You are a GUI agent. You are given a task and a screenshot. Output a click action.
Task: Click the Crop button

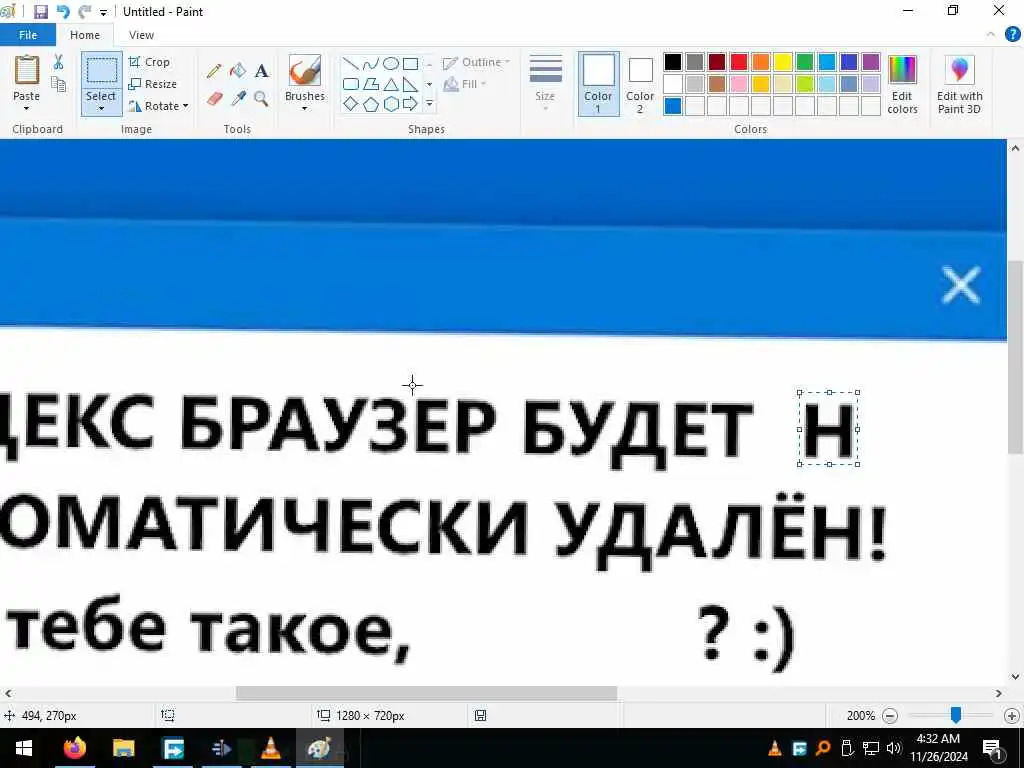pos(150,62)
